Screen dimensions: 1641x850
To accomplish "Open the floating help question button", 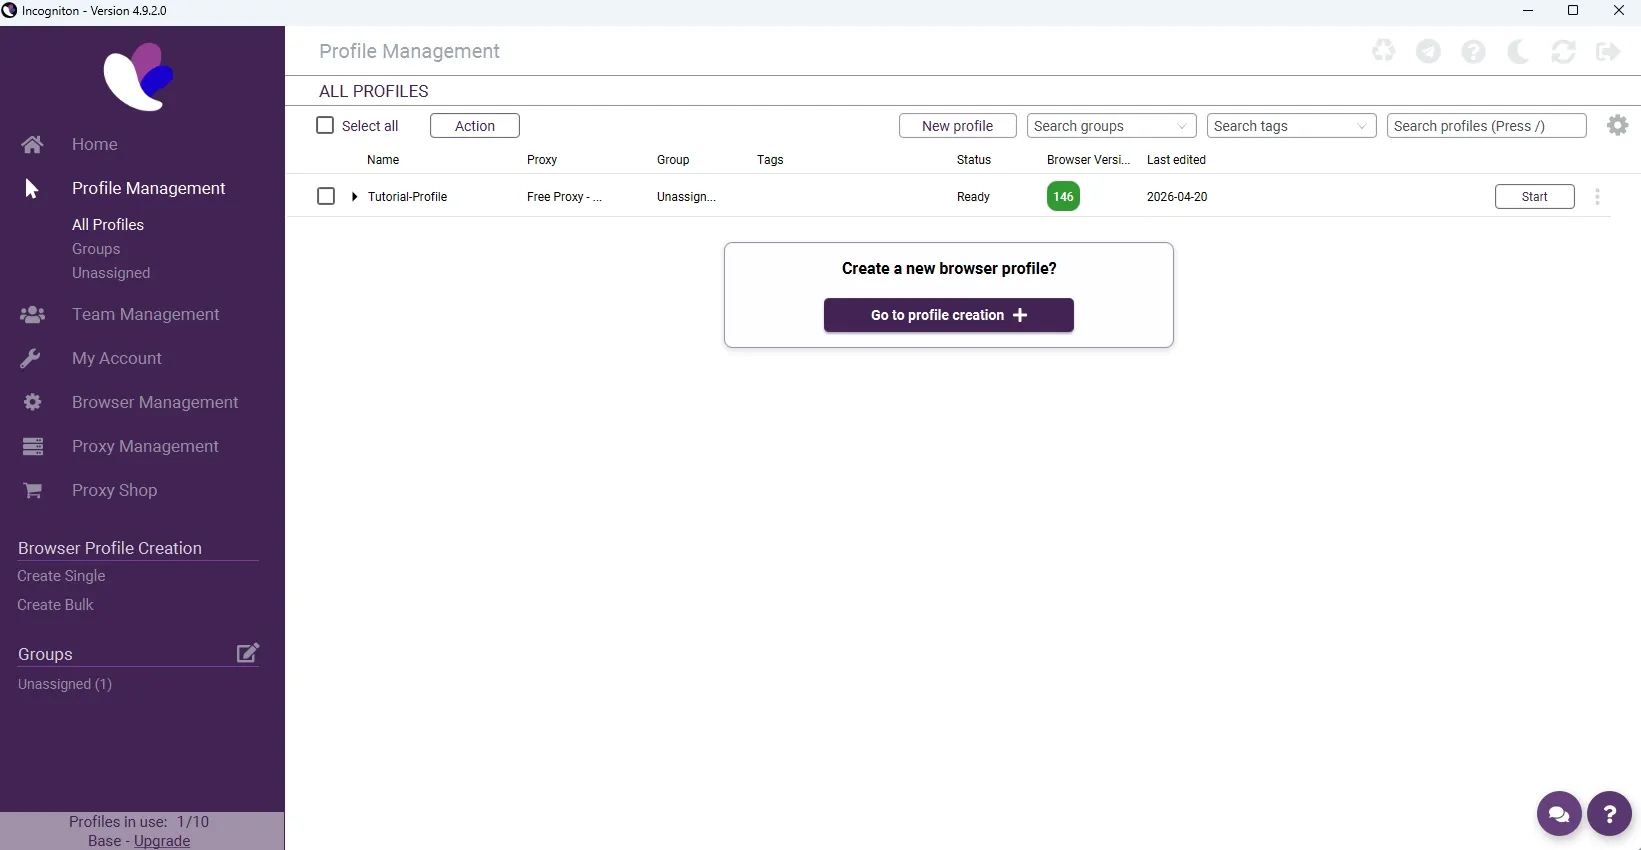I will [1609, 814].
